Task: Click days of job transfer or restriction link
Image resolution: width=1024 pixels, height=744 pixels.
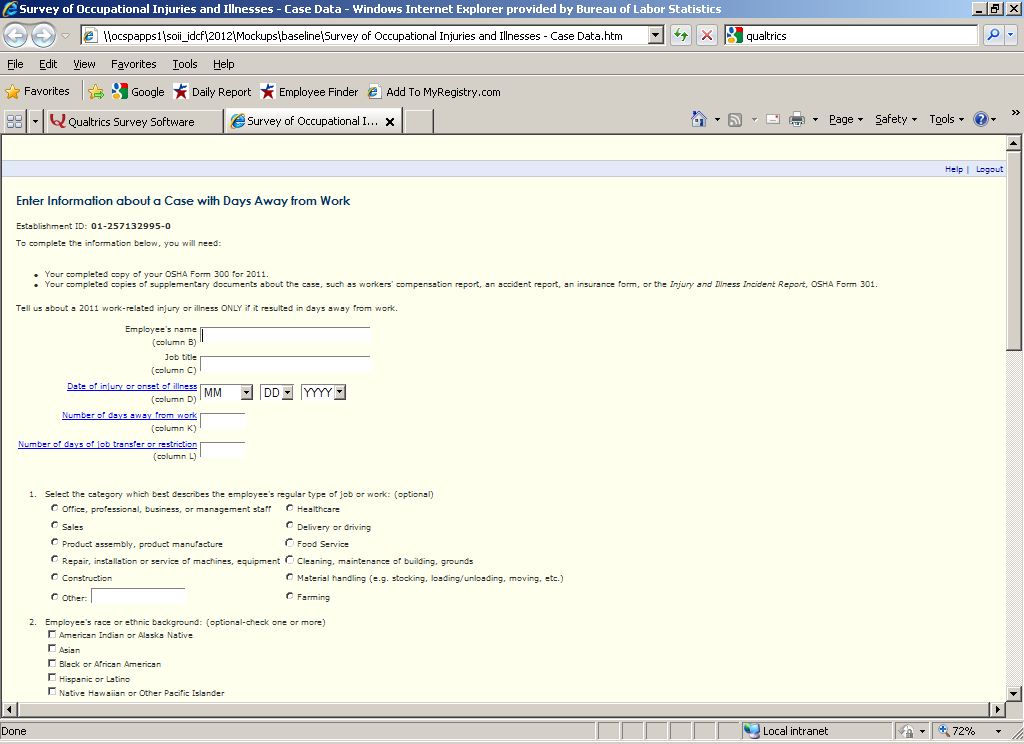Action: [x=107, y=444]
